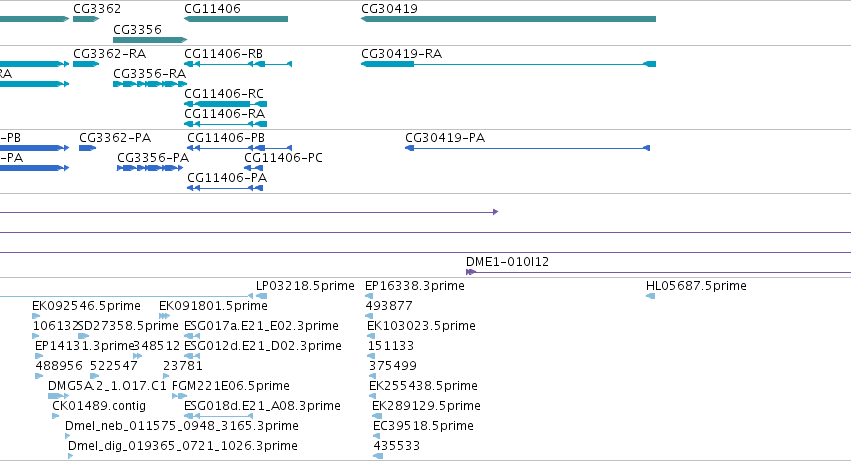Click the CG11406-RC thick exon bar
Image resolution: width=851 pixels, height=461 pixels.
[x=224, y=104]
